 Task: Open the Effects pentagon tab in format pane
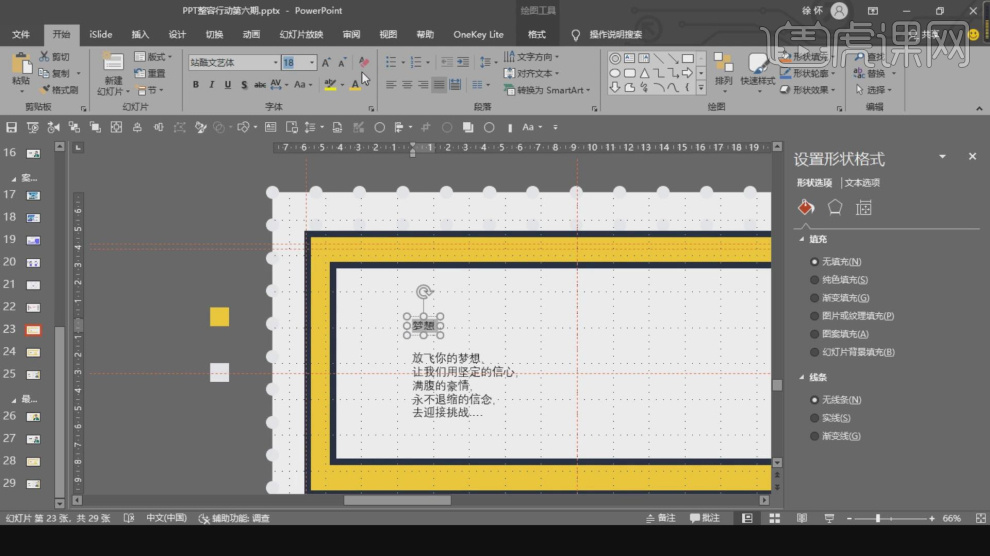point(834,208)
